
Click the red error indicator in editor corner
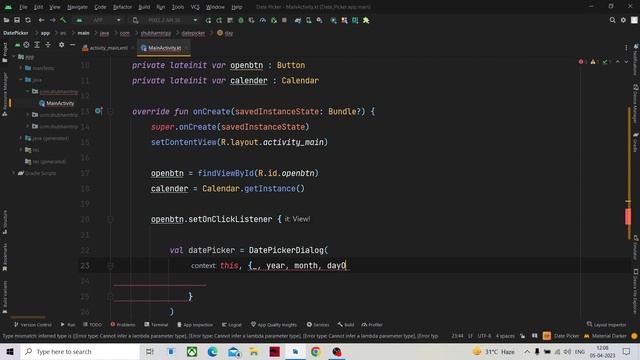coord(581,62)
